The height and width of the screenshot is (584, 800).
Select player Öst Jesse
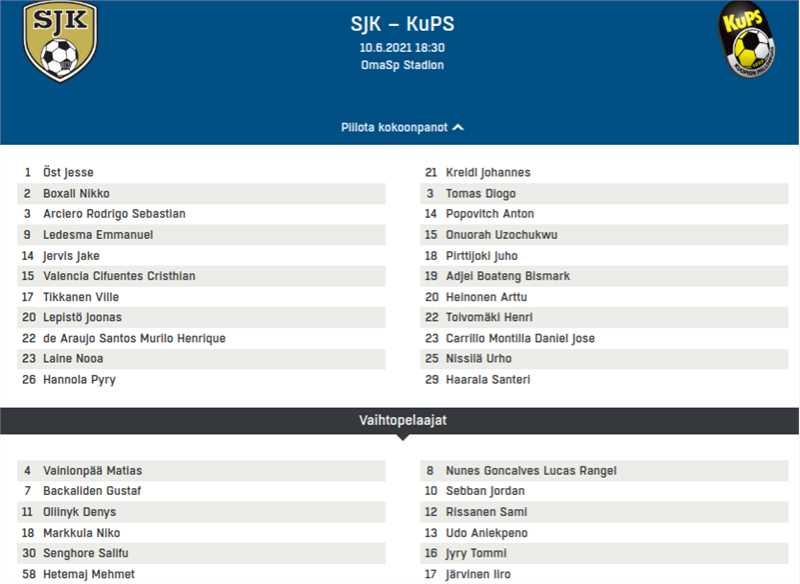[x=68, y=173]
